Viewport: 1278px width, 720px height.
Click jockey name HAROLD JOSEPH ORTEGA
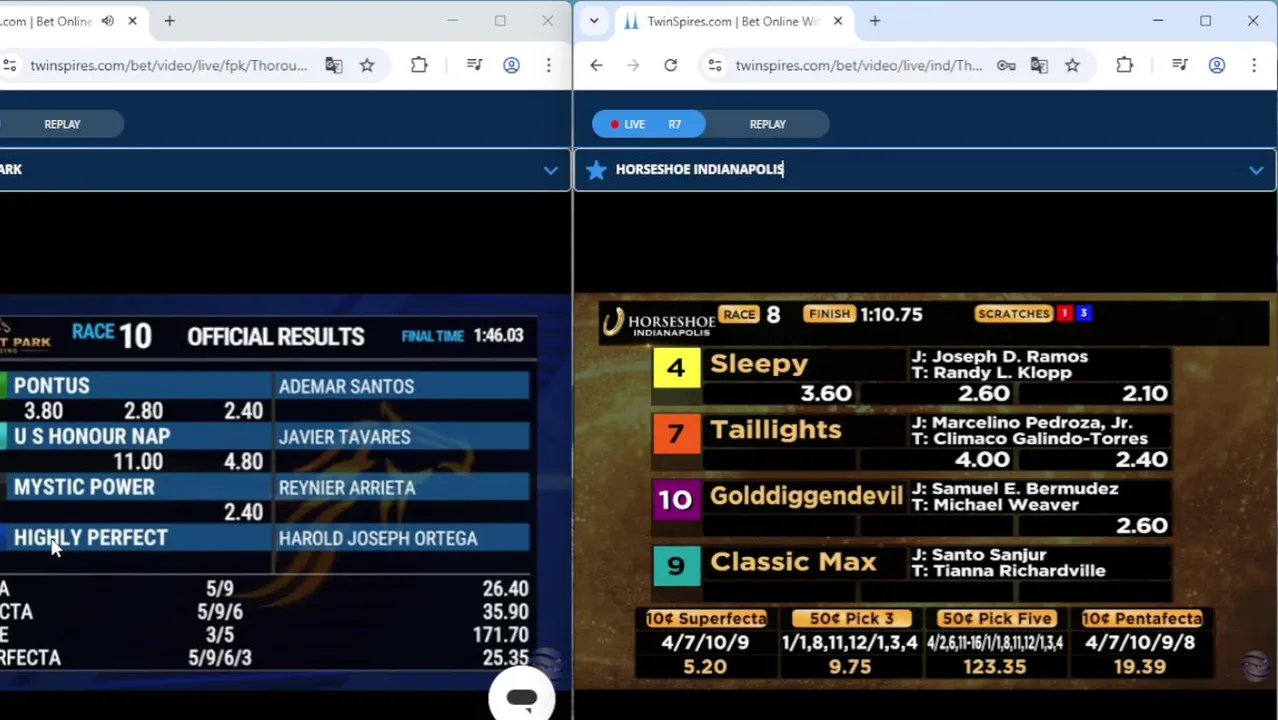(x=378, y=539)
